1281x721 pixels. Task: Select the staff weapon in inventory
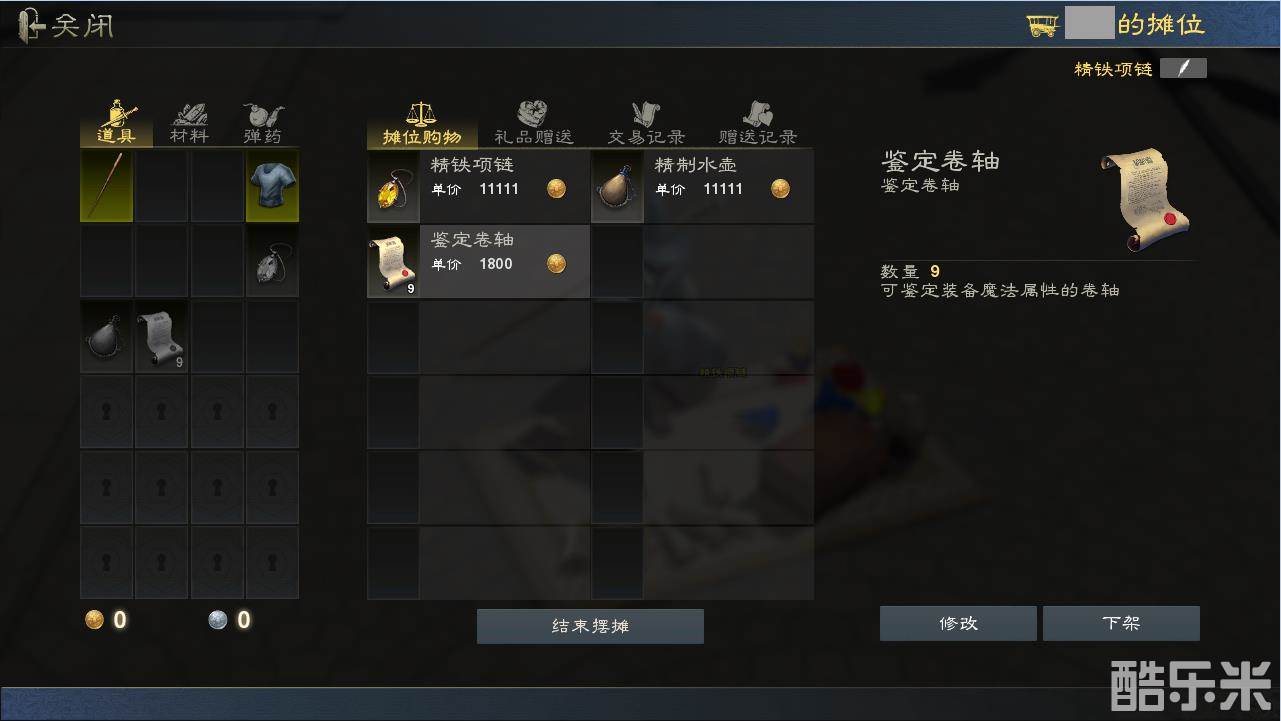coord(106,186)
